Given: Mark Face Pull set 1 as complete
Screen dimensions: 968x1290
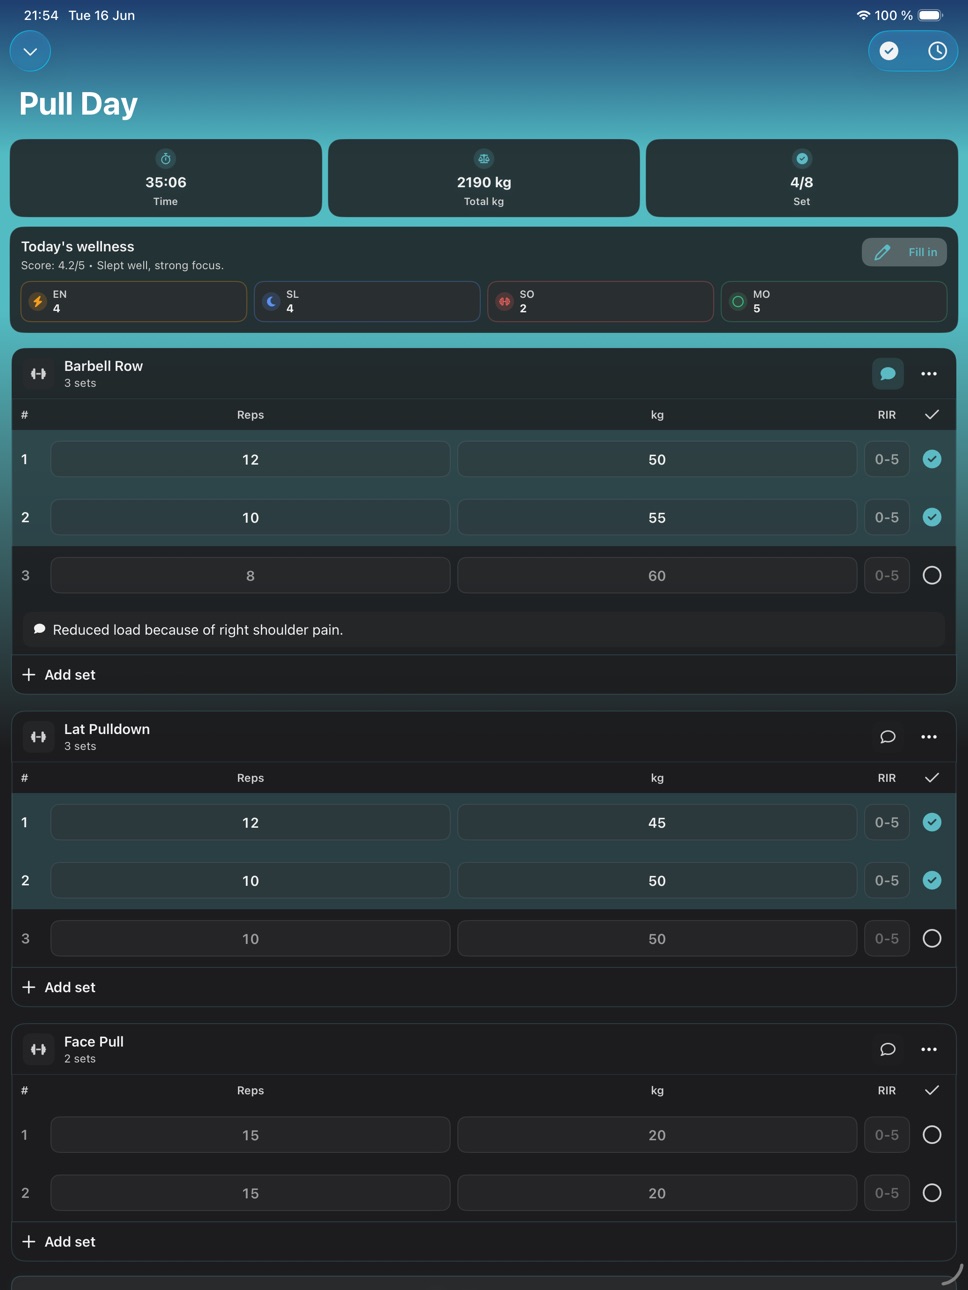Looking at the screenshot, I should [932, 1135].
